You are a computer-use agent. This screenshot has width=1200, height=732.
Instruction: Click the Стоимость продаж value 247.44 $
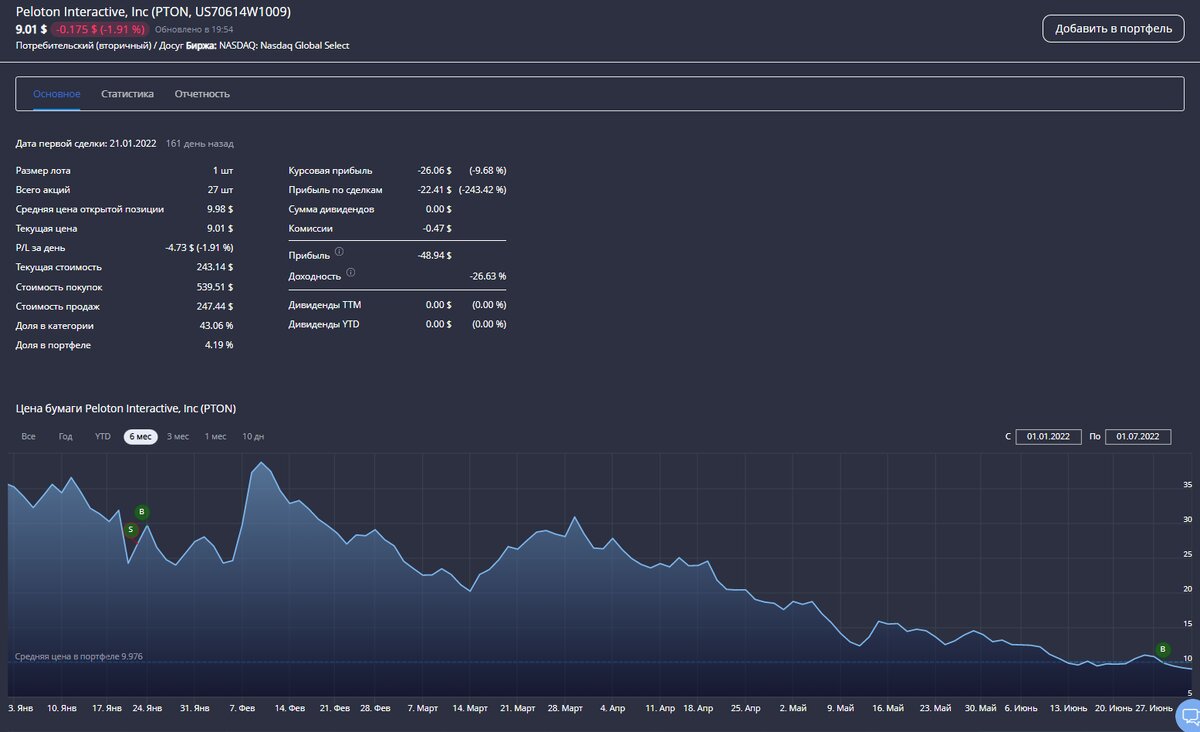tap(215, 306)
